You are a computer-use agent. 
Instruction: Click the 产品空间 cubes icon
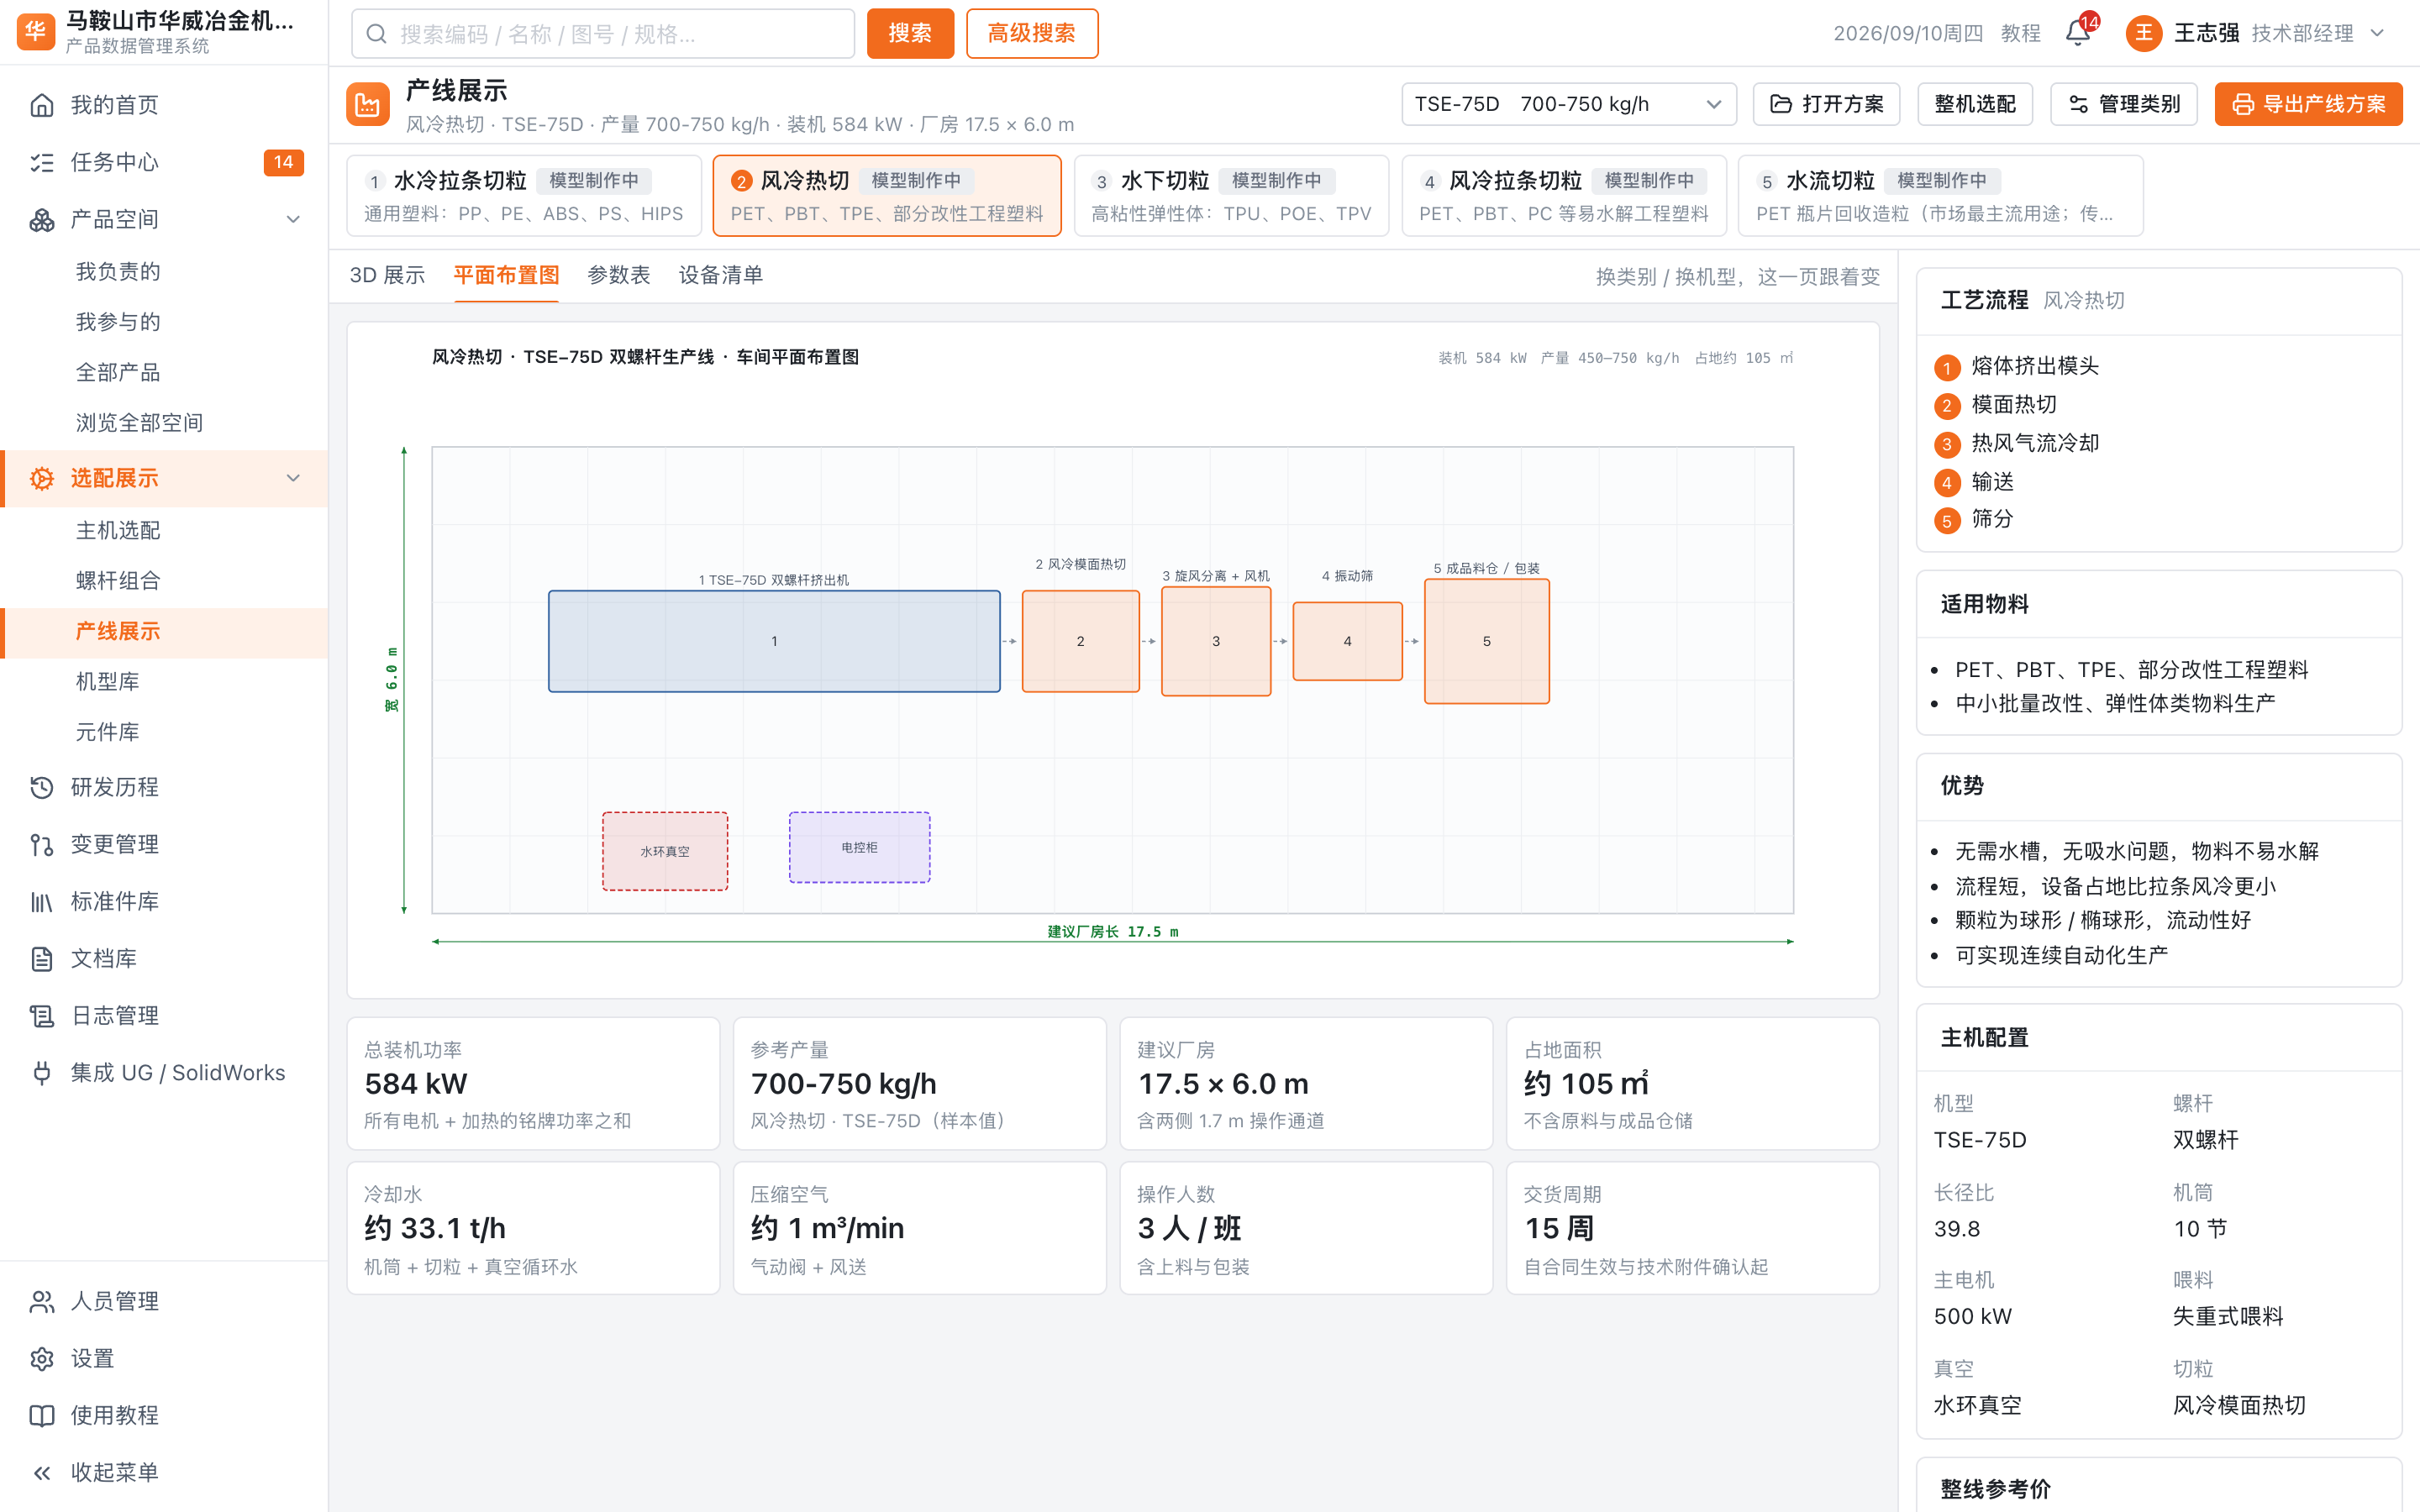click(42, 219)
